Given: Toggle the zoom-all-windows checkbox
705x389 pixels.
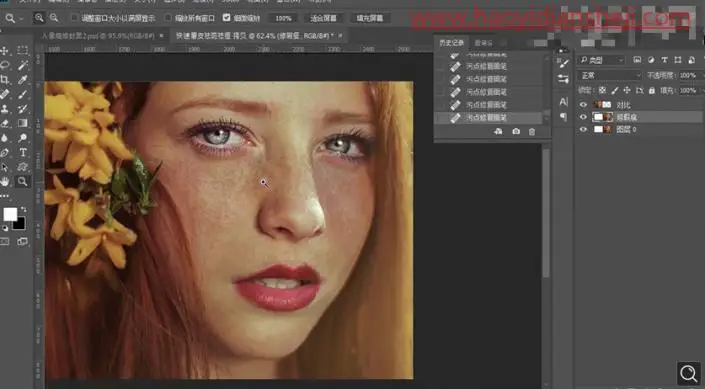Looking at the screenshot, I should click(x=168, y=18).
